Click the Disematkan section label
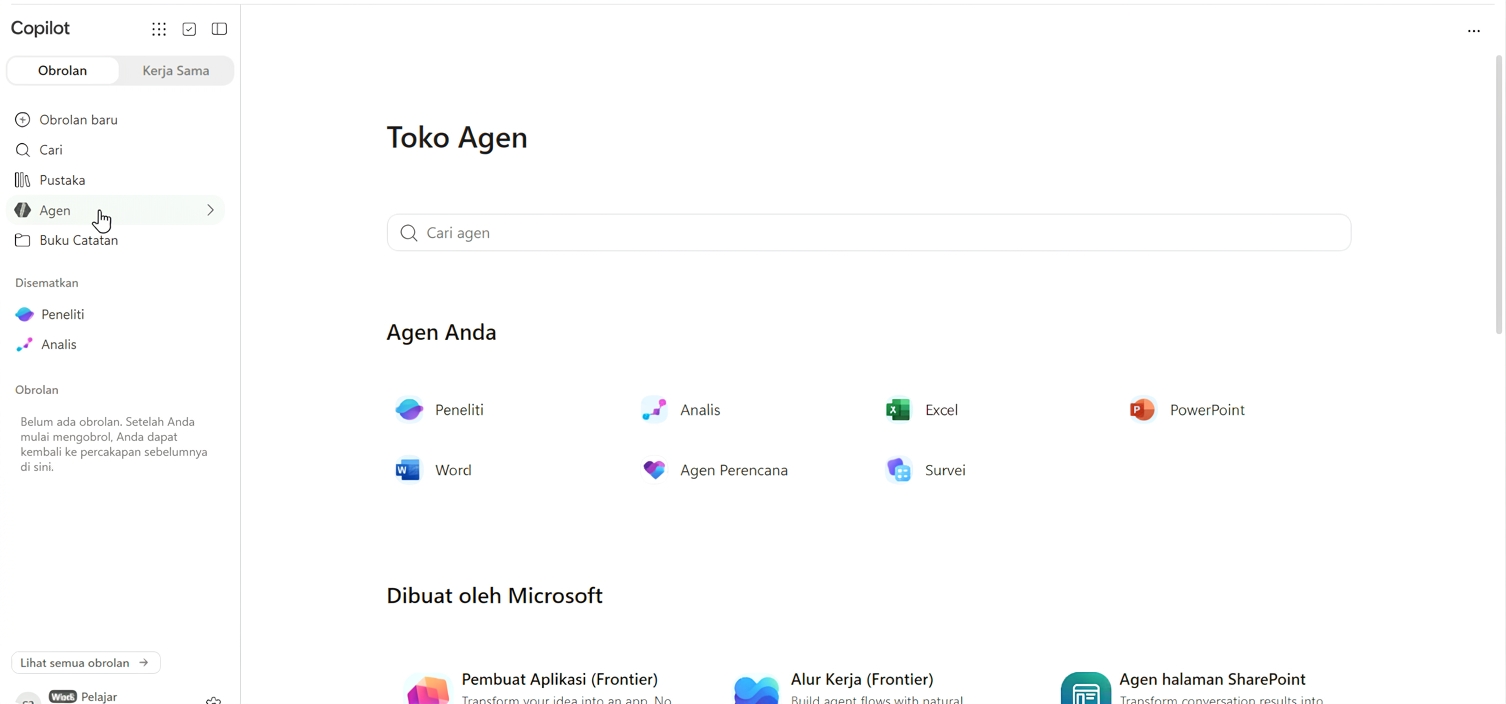Screen dimensions: 1506x704 [x=47, y=283]
